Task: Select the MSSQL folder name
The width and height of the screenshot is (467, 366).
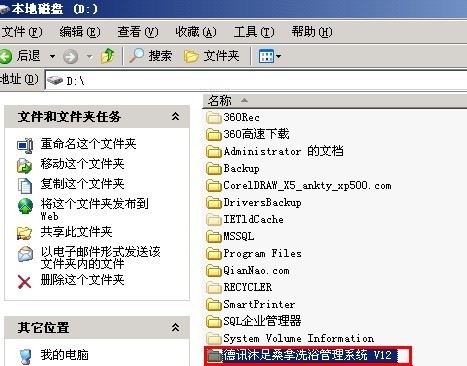Action: click(x=239, y=236)
